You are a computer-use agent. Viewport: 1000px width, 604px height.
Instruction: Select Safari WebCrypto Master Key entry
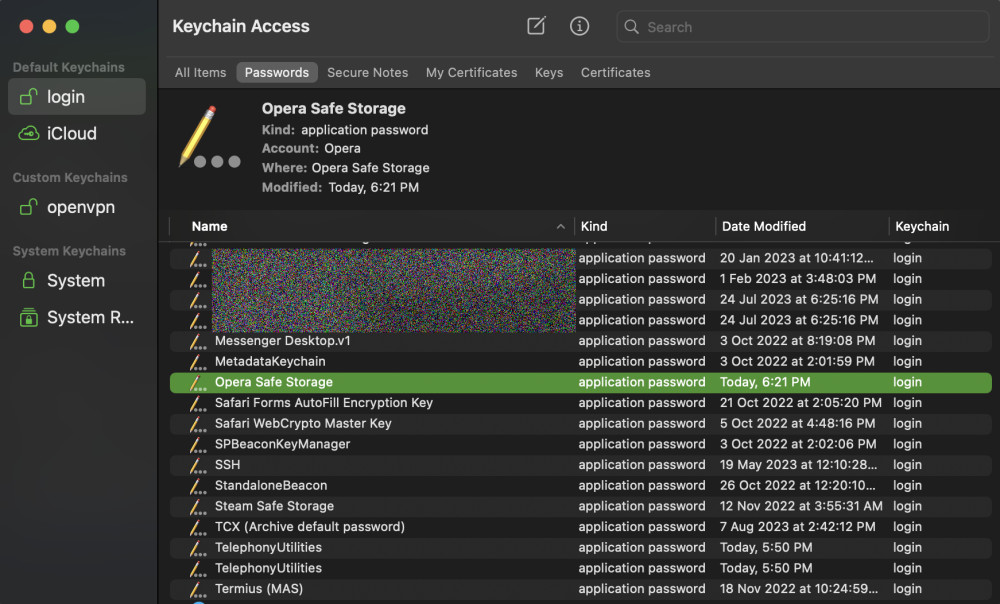coord(303,424)
